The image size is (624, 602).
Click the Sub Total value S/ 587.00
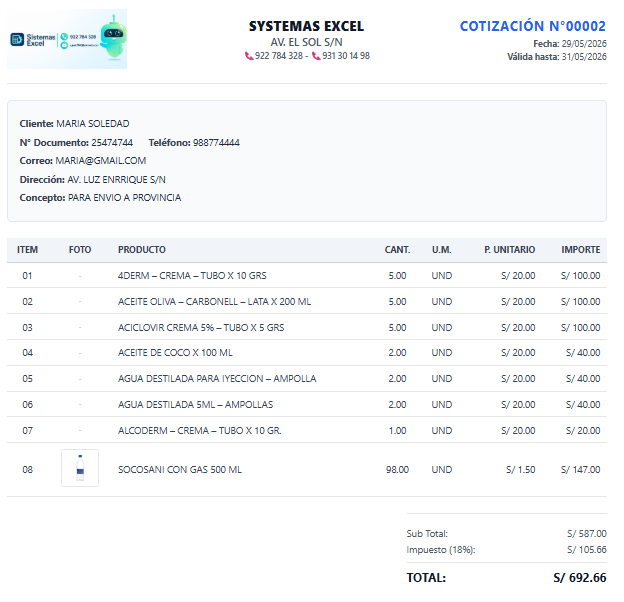(587, 534)
